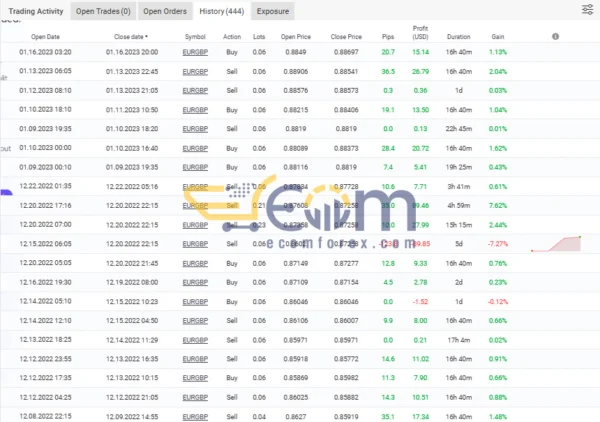
Task: Open the table settings filter icon
Action: (x=587, y=9)
